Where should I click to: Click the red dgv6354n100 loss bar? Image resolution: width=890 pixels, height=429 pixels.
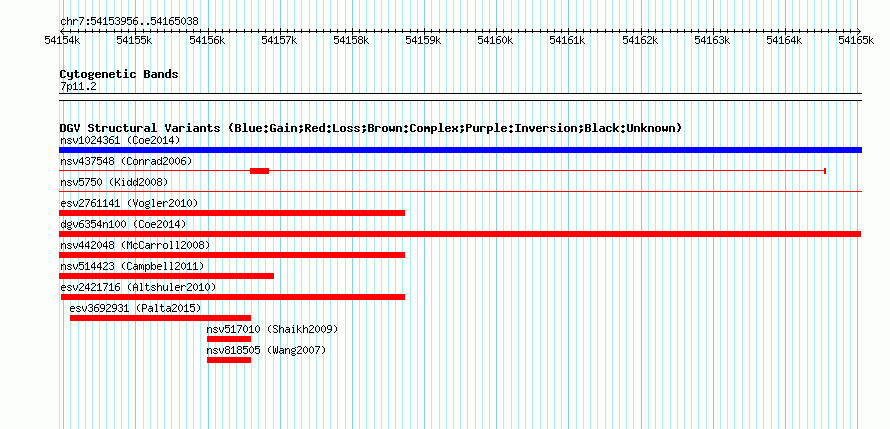click(460, 234)
